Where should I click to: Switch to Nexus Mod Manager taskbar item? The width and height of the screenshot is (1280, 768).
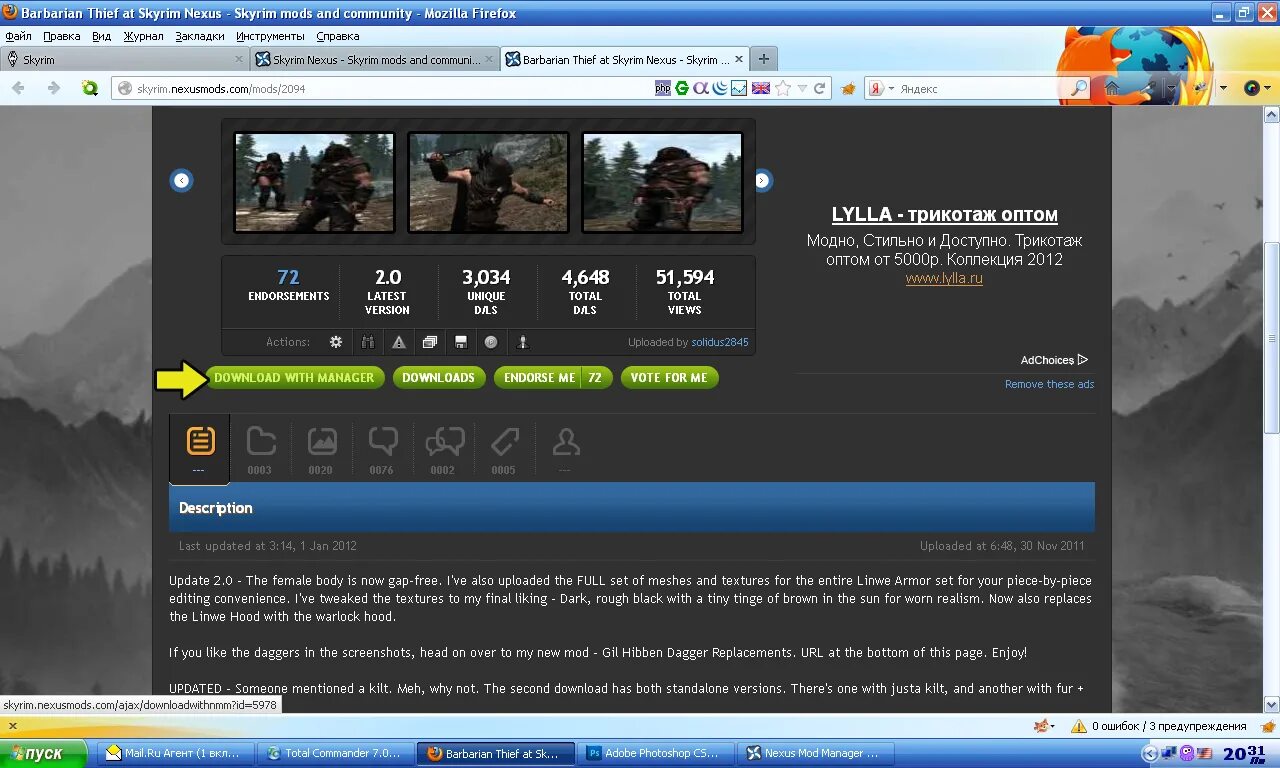[x=816, y=753]
